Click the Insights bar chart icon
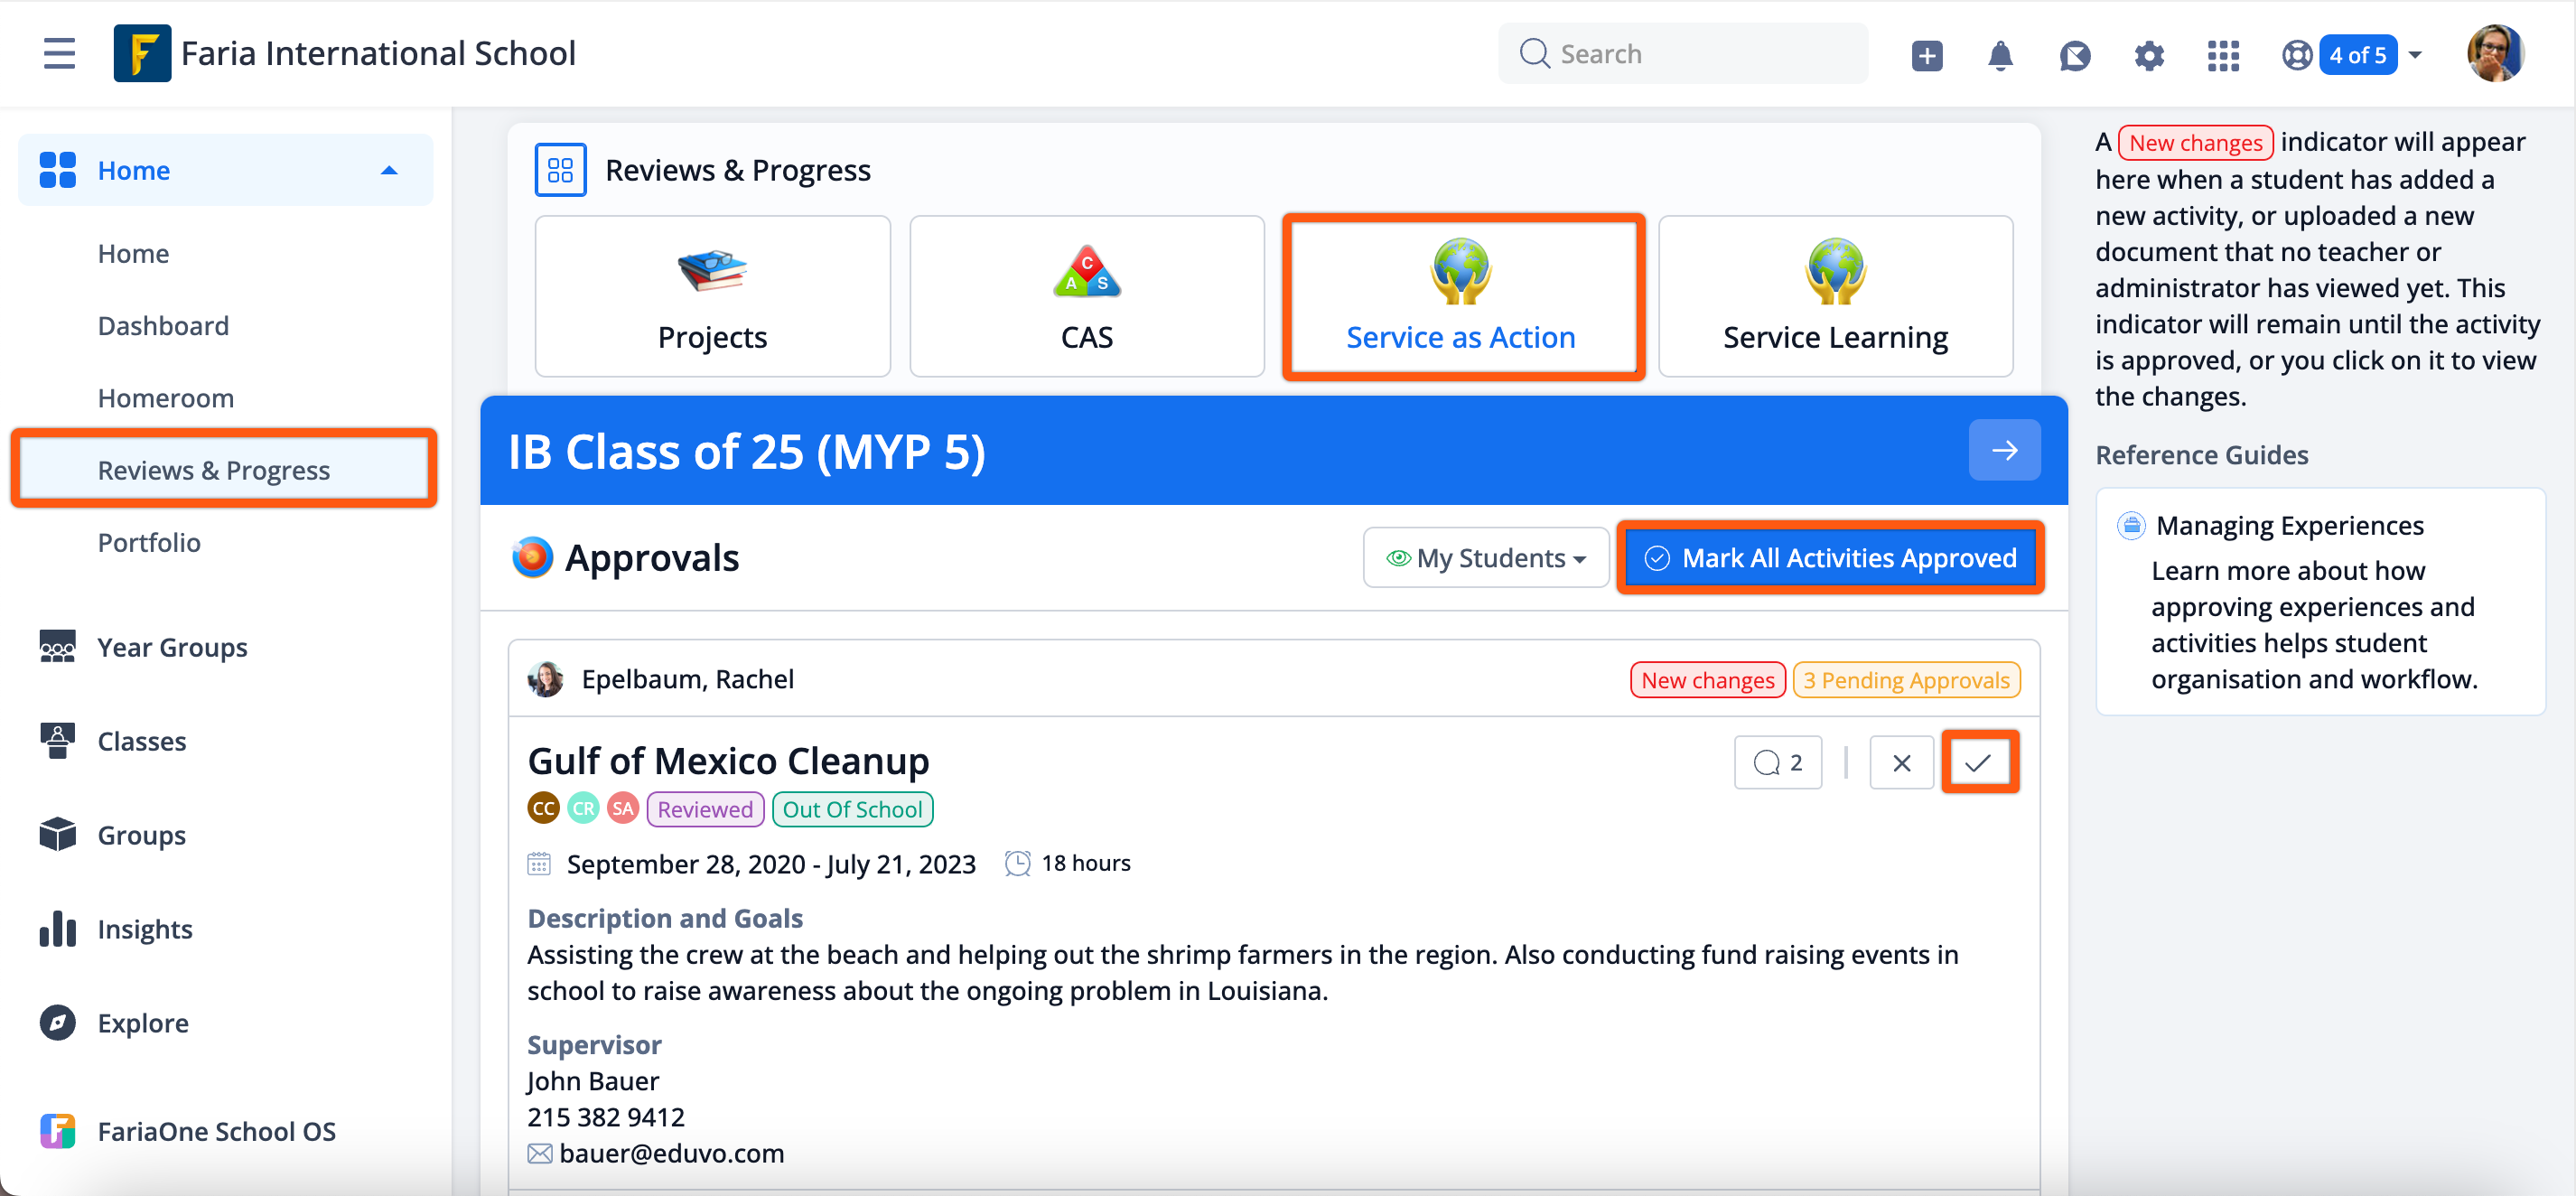Image resolution: width=2576 pixels, height=1196 pixels. tap(57, 929)
